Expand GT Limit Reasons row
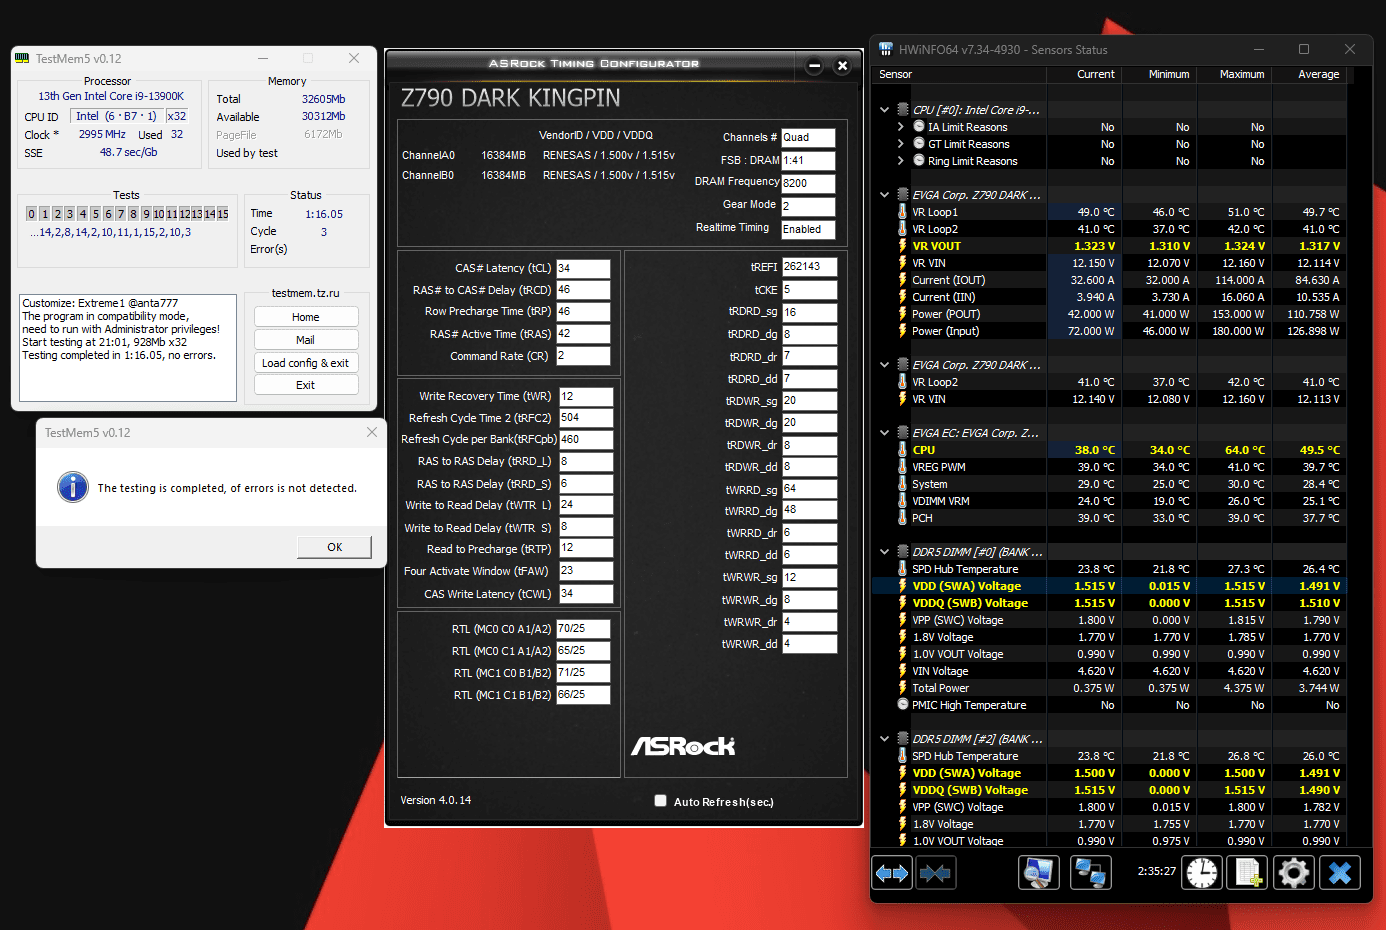1386x930 pixels. (x=900, y=144)
